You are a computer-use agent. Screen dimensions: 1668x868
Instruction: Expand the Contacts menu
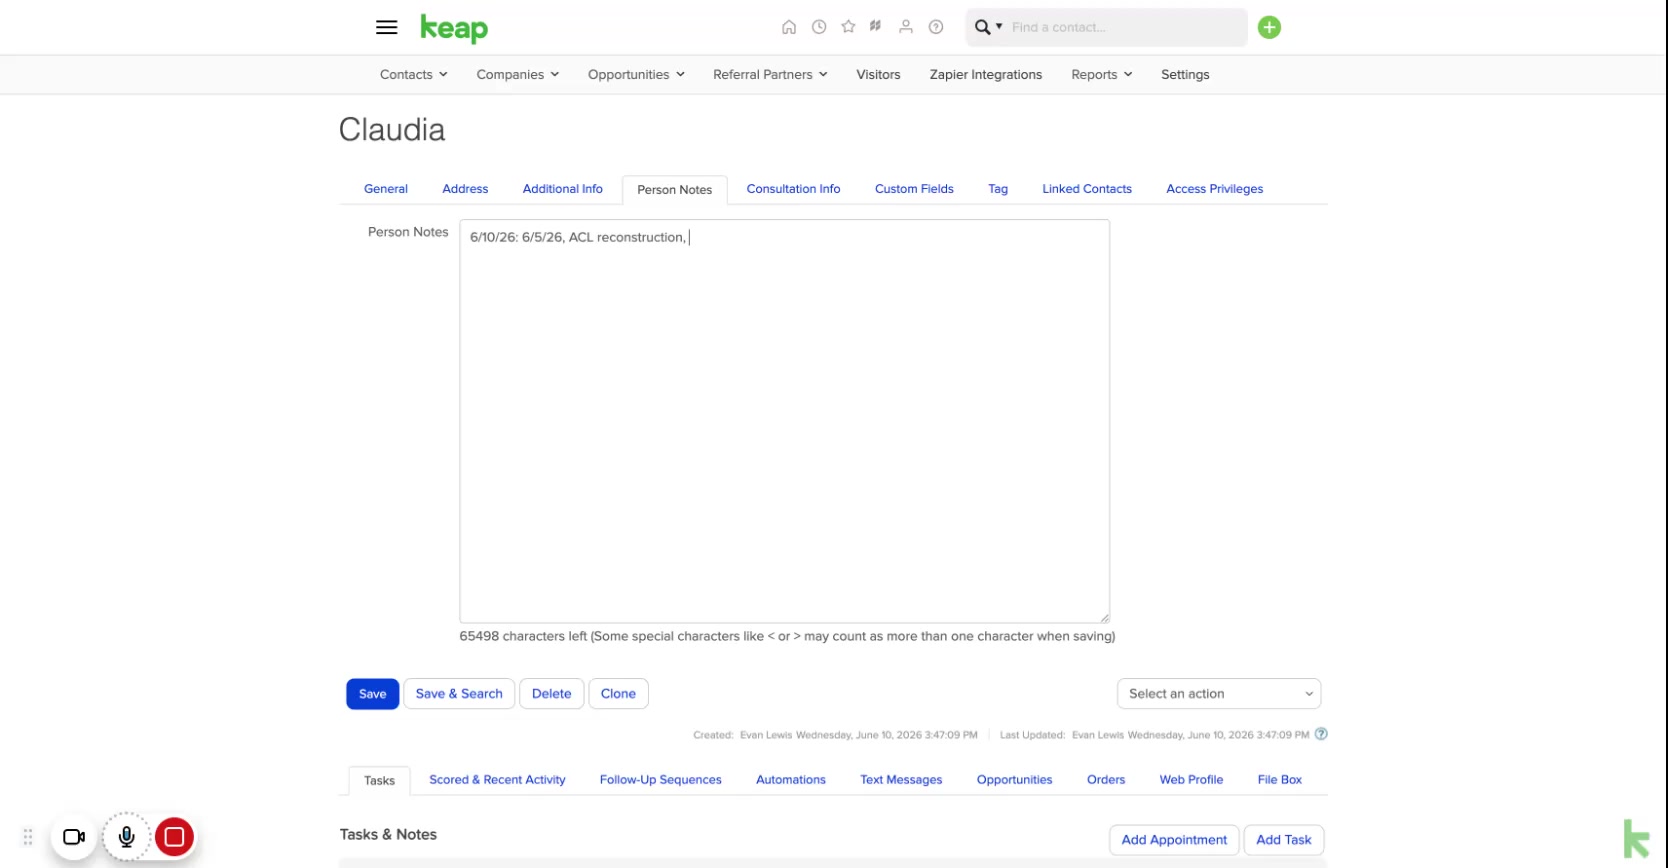[413, 75]
